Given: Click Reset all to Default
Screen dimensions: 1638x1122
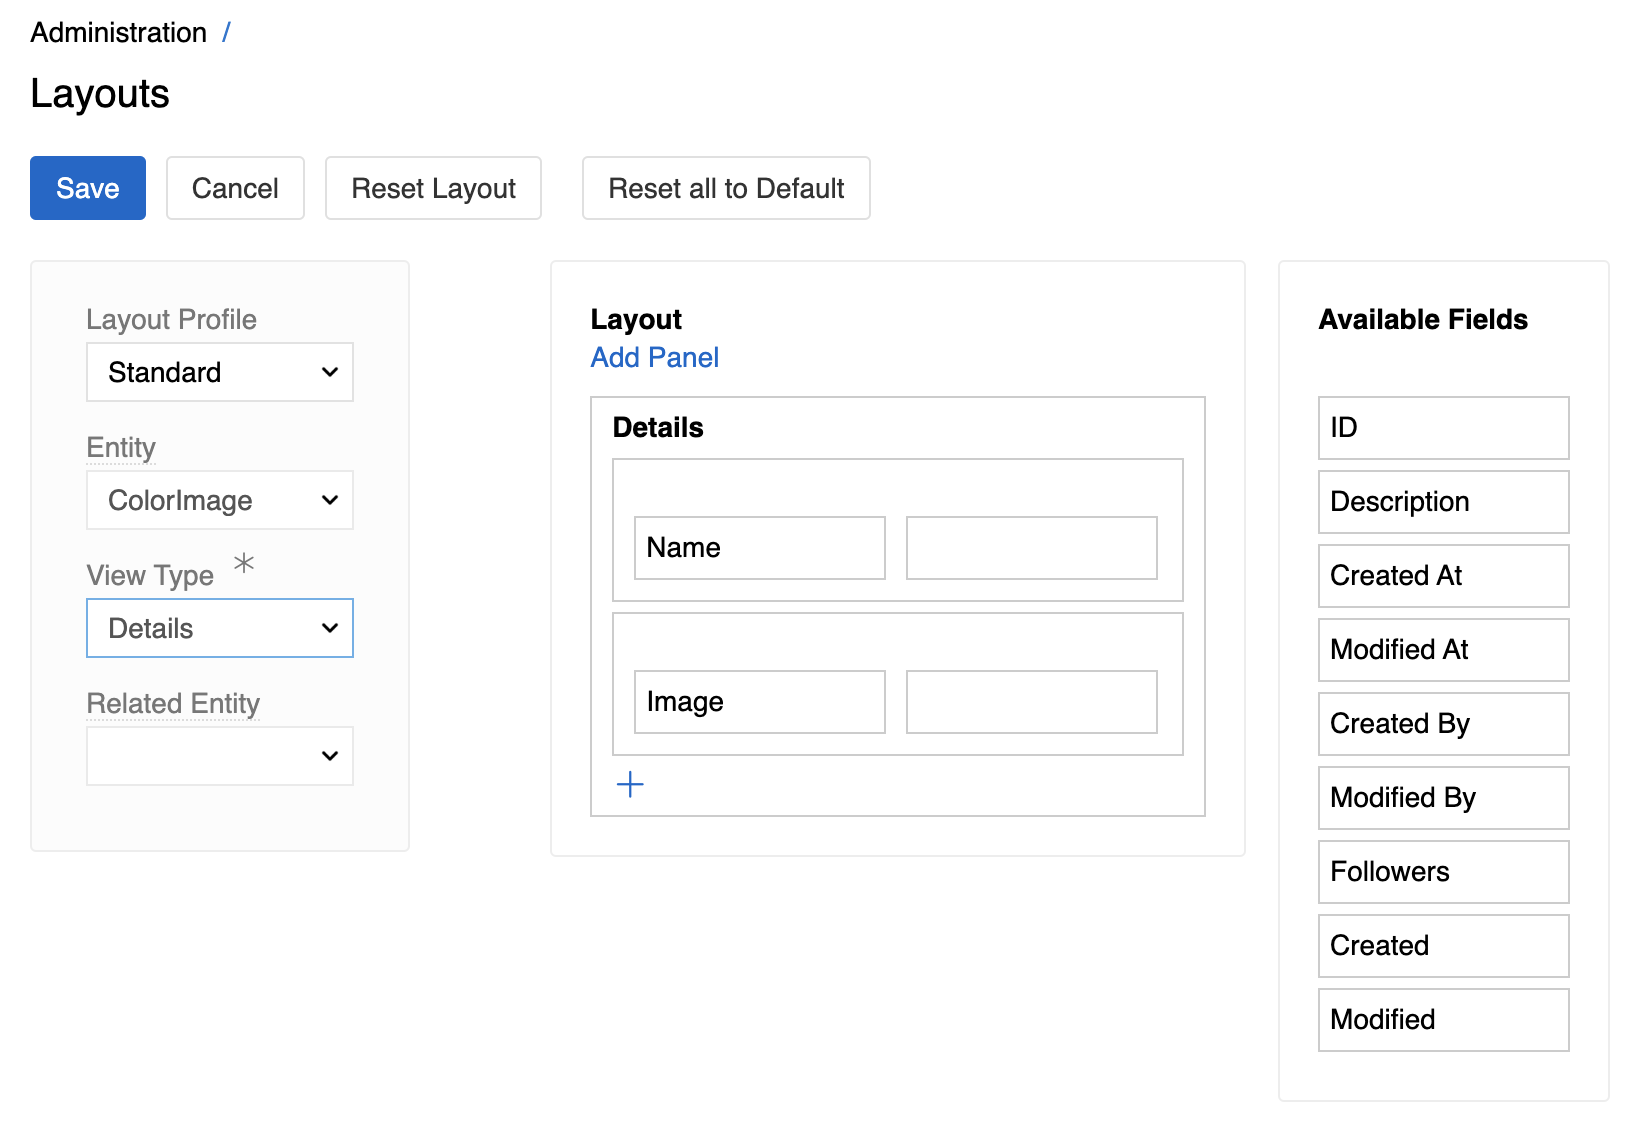Looking at the screenshot, I should [726, 188].
